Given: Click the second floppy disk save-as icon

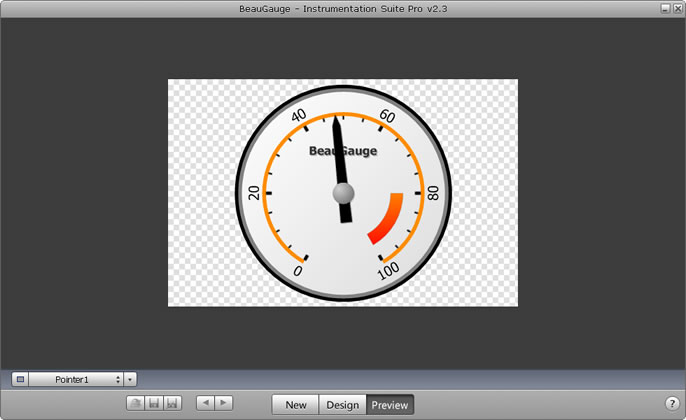Looking at the screenshot, I should tap(172, 403).
